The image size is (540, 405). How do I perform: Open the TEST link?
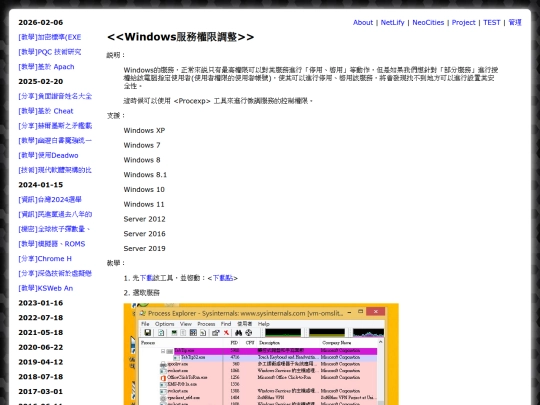tap(491, 22)
